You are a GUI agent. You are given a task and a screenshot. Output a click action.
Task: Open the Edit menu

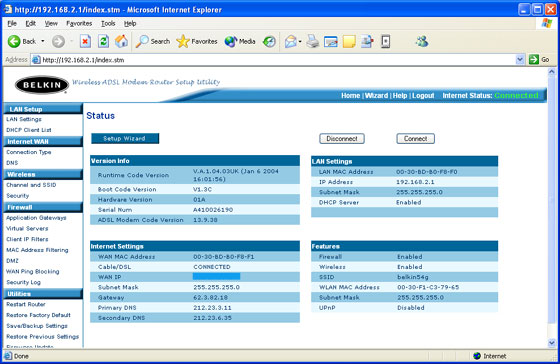[30, 24]
